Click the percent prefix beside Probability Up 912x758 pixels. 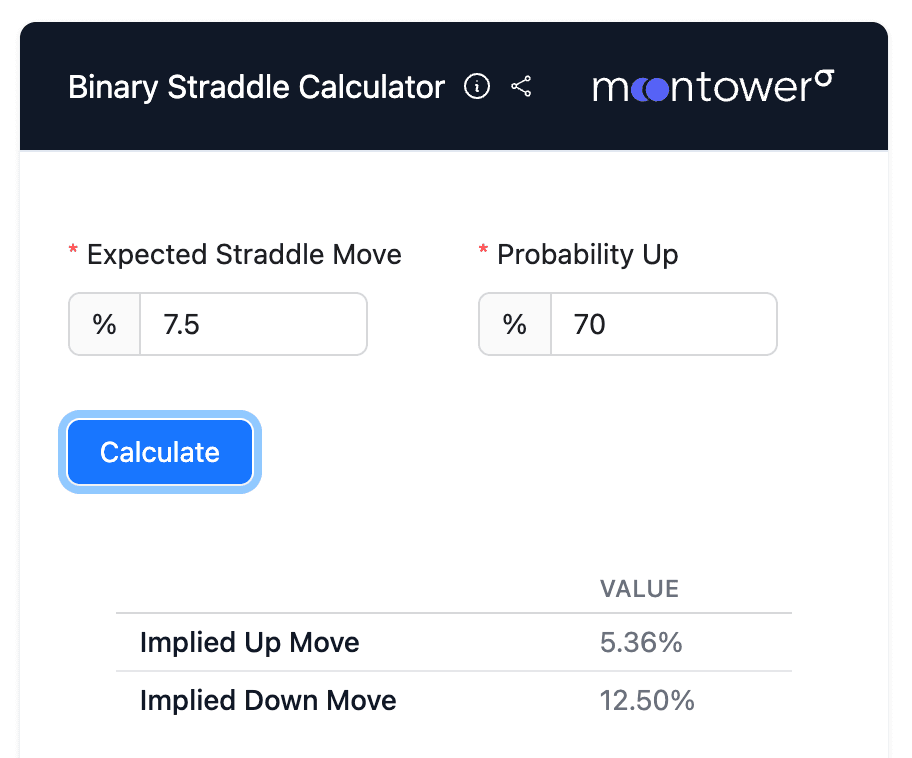pos(514,324)
